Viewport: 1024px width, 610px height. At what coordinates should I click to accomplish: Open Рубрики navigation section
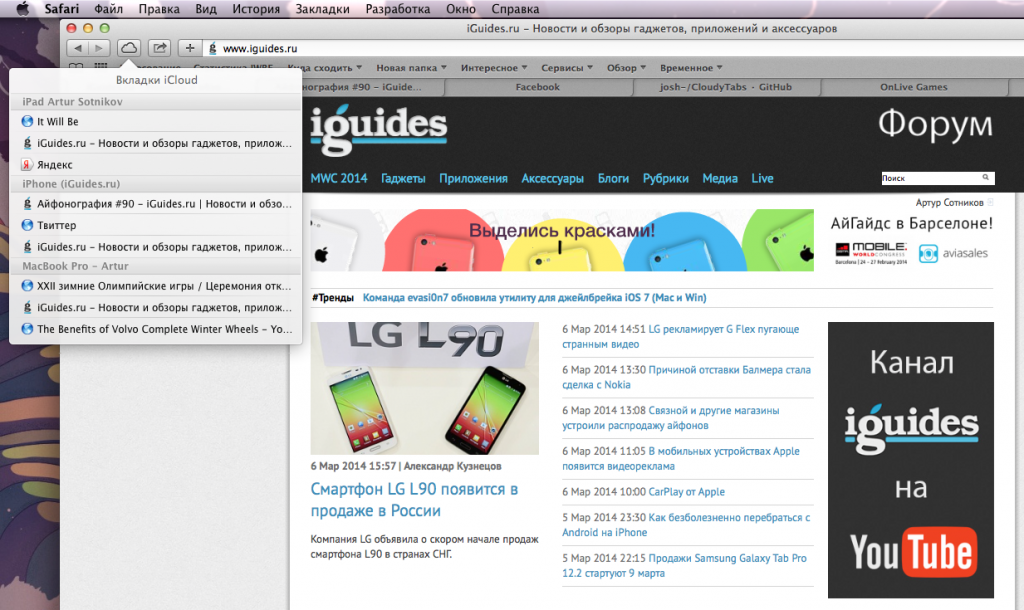665,178
